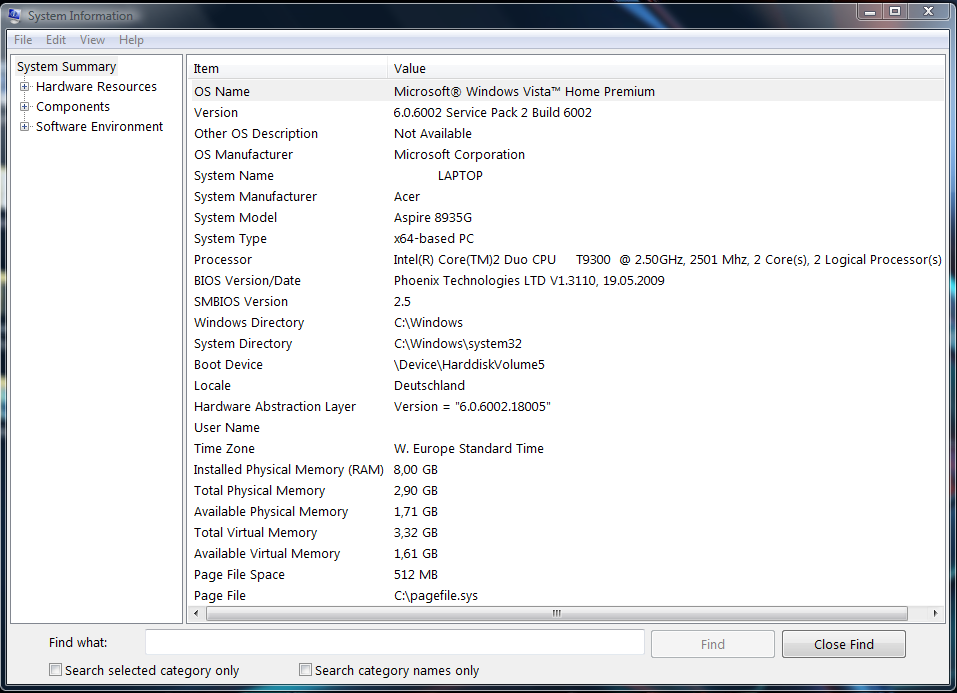Image resolution: width=957 pixels, height=693 pixels.
Task: Expand the Components node
Action: 24,107
